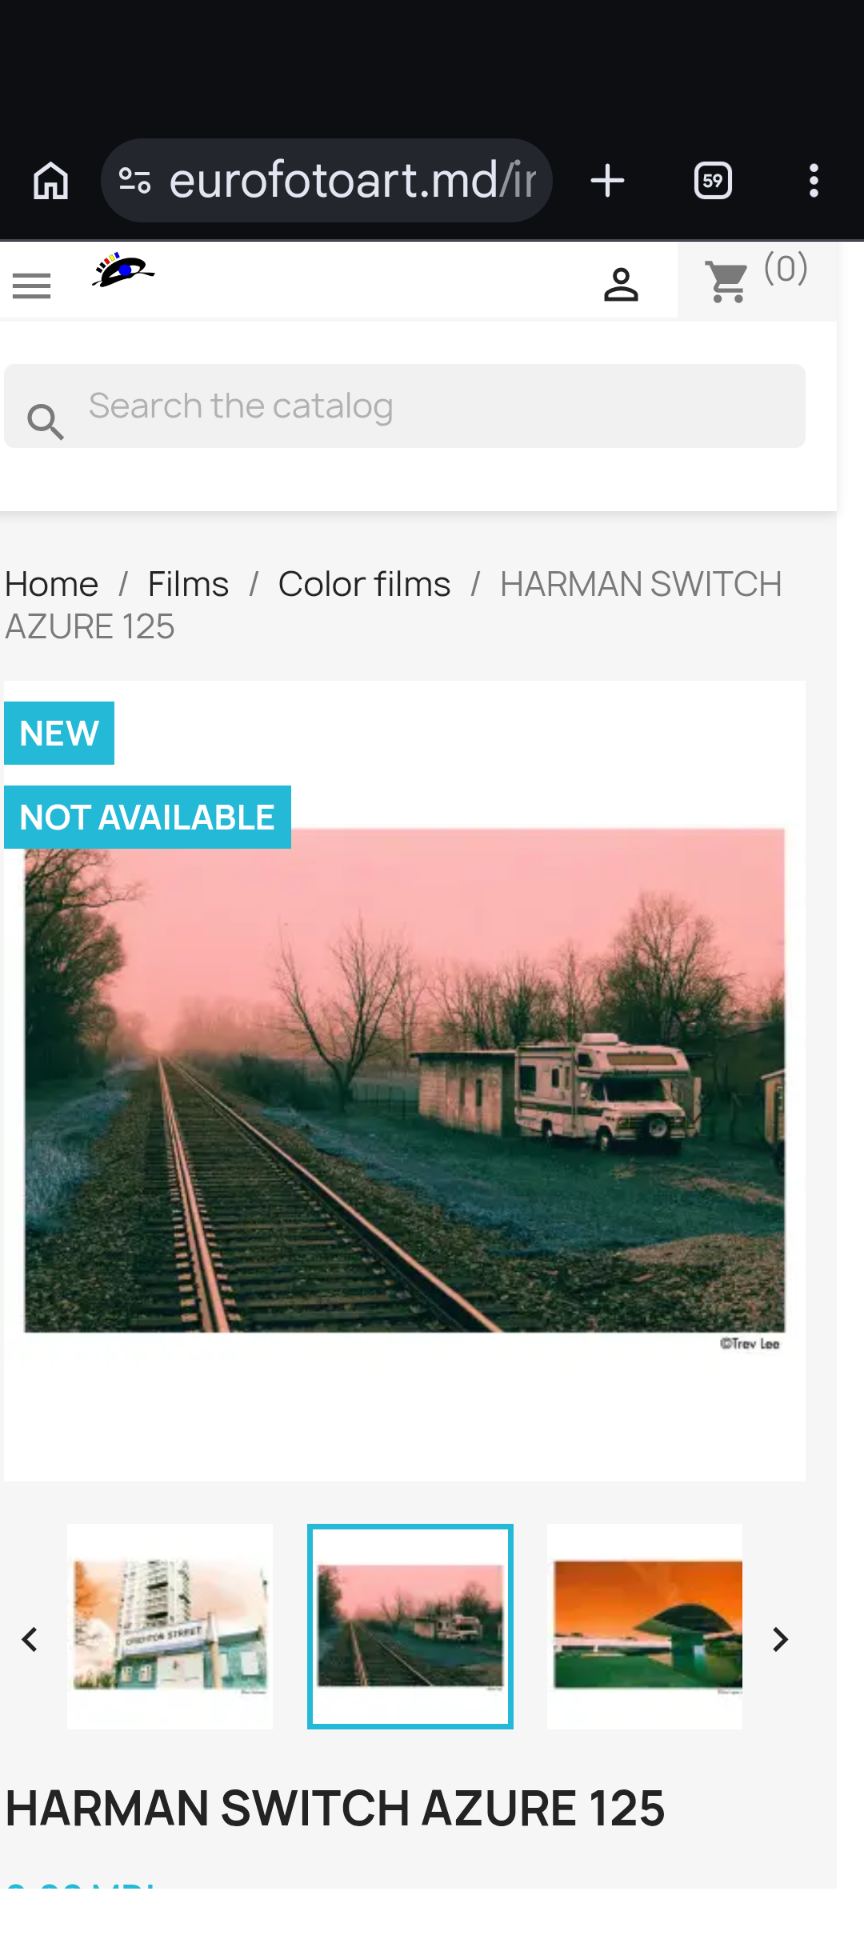
Task: Open the shopping cart icon
Action: [x=727, y=282]
